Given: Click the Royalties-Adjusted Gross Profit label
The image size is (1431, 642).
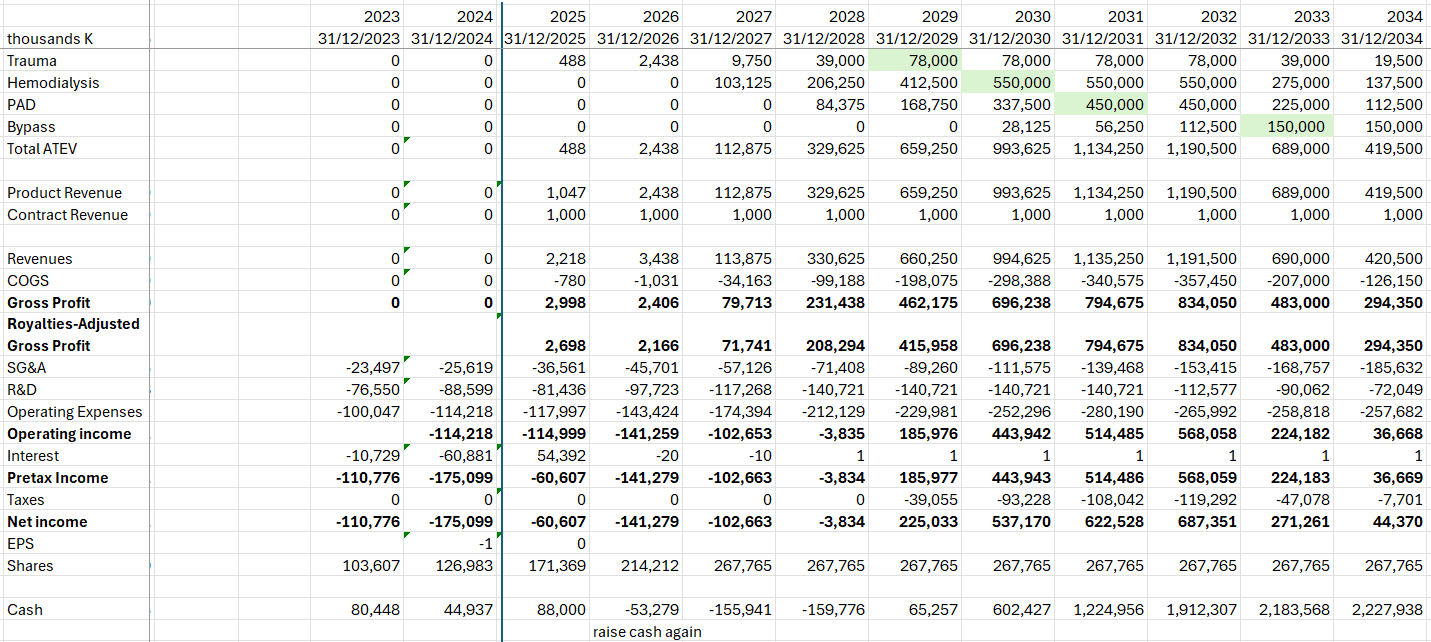Looking at the screenshot, I should pos(76,335).
